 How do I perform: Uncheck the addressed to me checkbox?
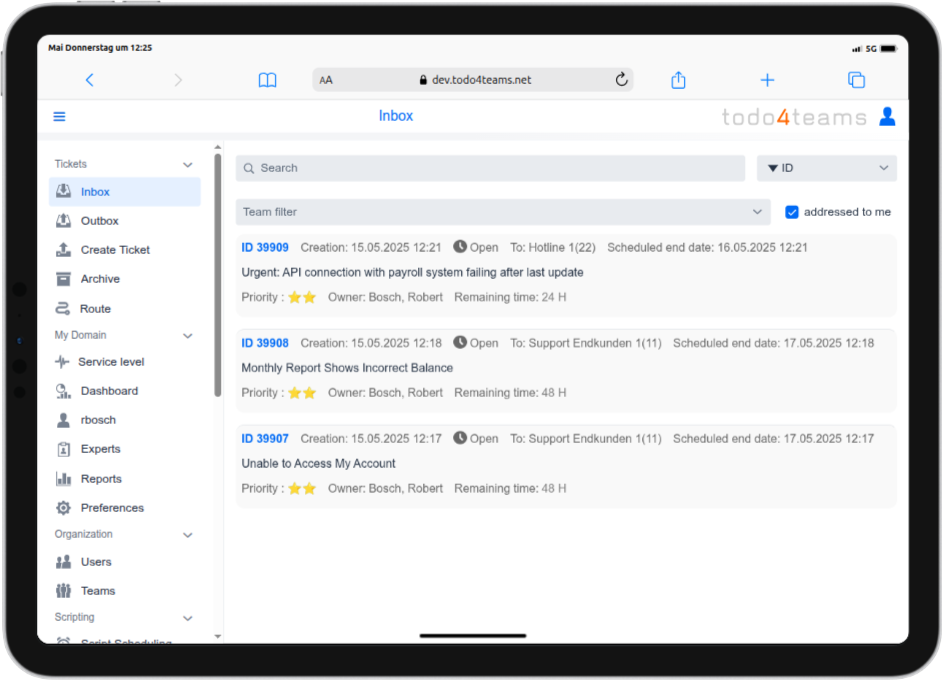792,212
